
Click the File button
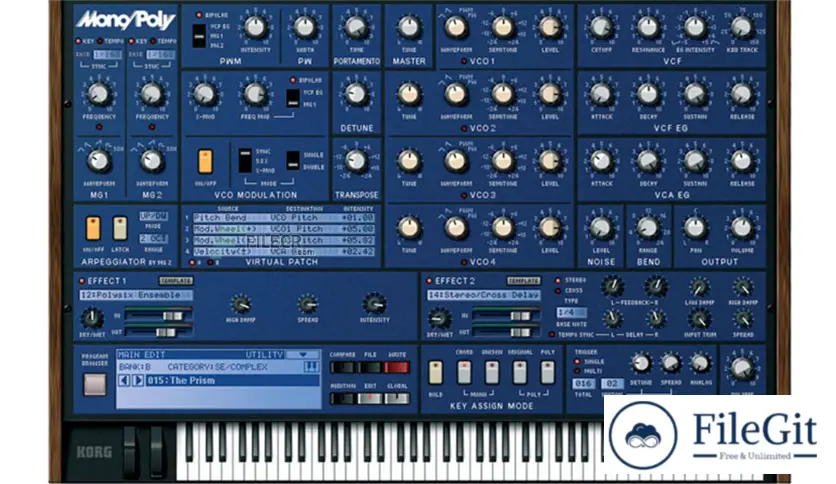(370, 367)
